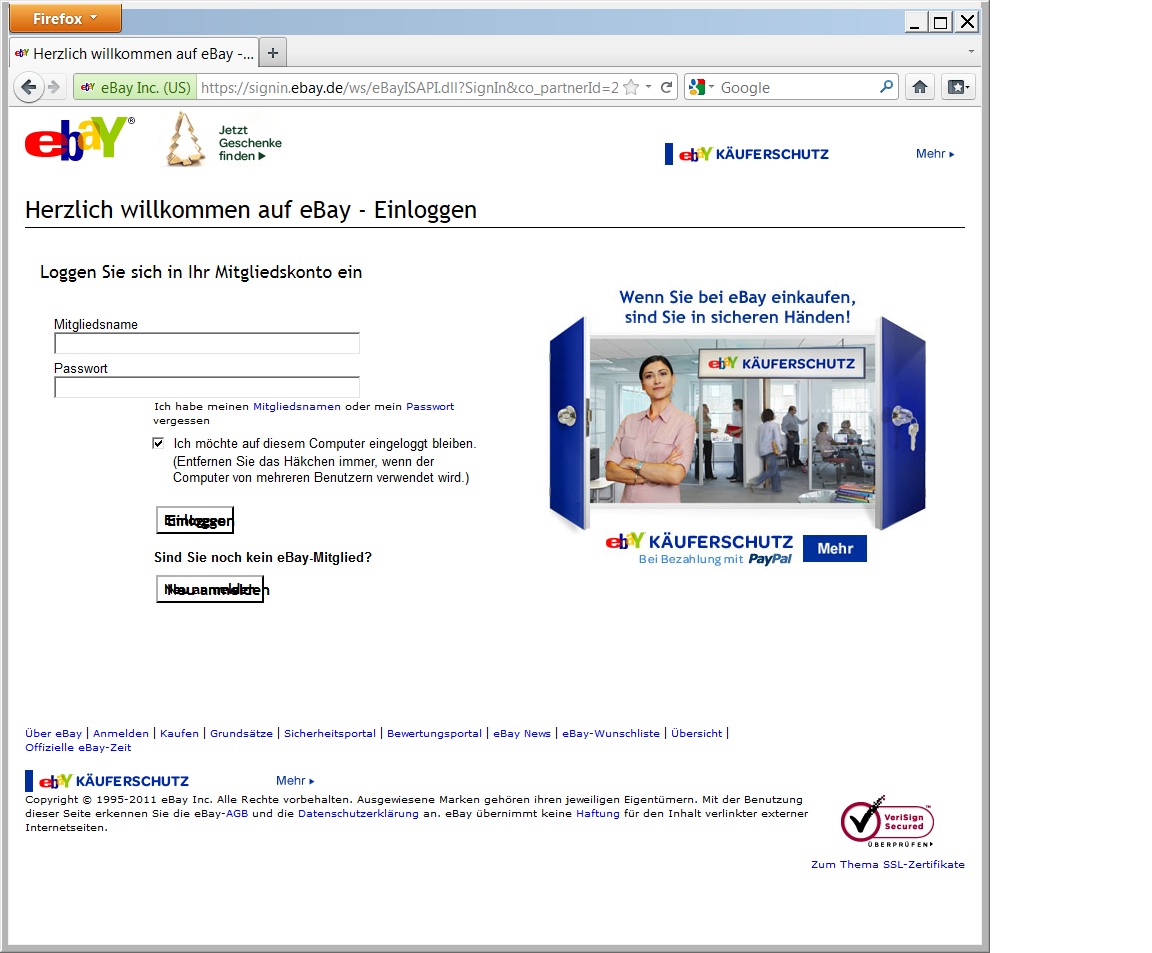This screenshot has height=953, width=1152.
Task: Reload the page with the refresh icon
Action: tap(666, 87)
